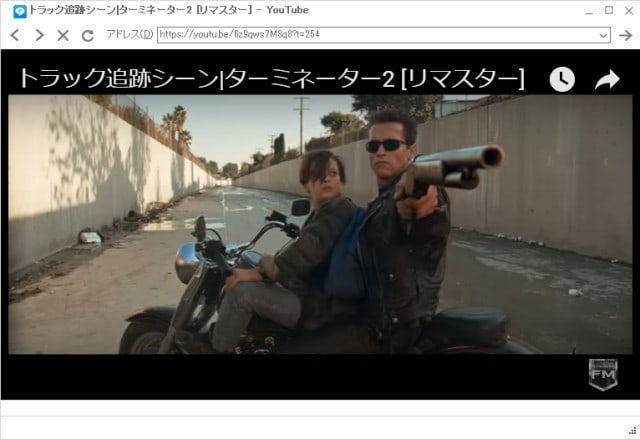The height and width of the screenshot is (439, 640).
Task: Click the app icon in the title bar
Action: pos(20,11)
